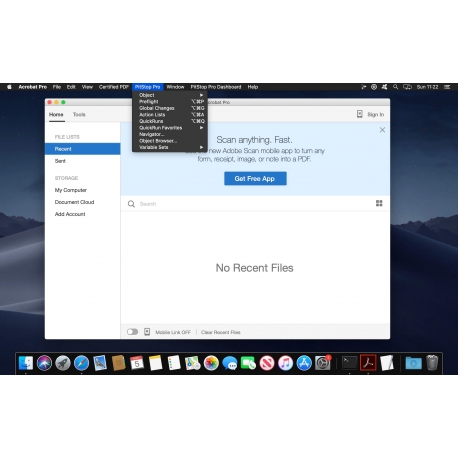This screenshot has height=458, width=458.
Task: Open the Window menu
Action: 175,87
